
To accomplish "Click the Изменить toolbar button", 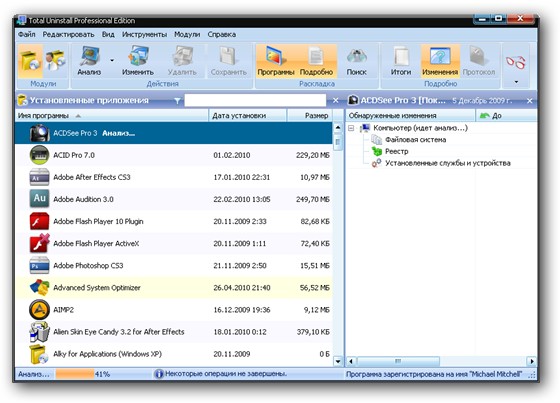I will click(x=138, y=61).
